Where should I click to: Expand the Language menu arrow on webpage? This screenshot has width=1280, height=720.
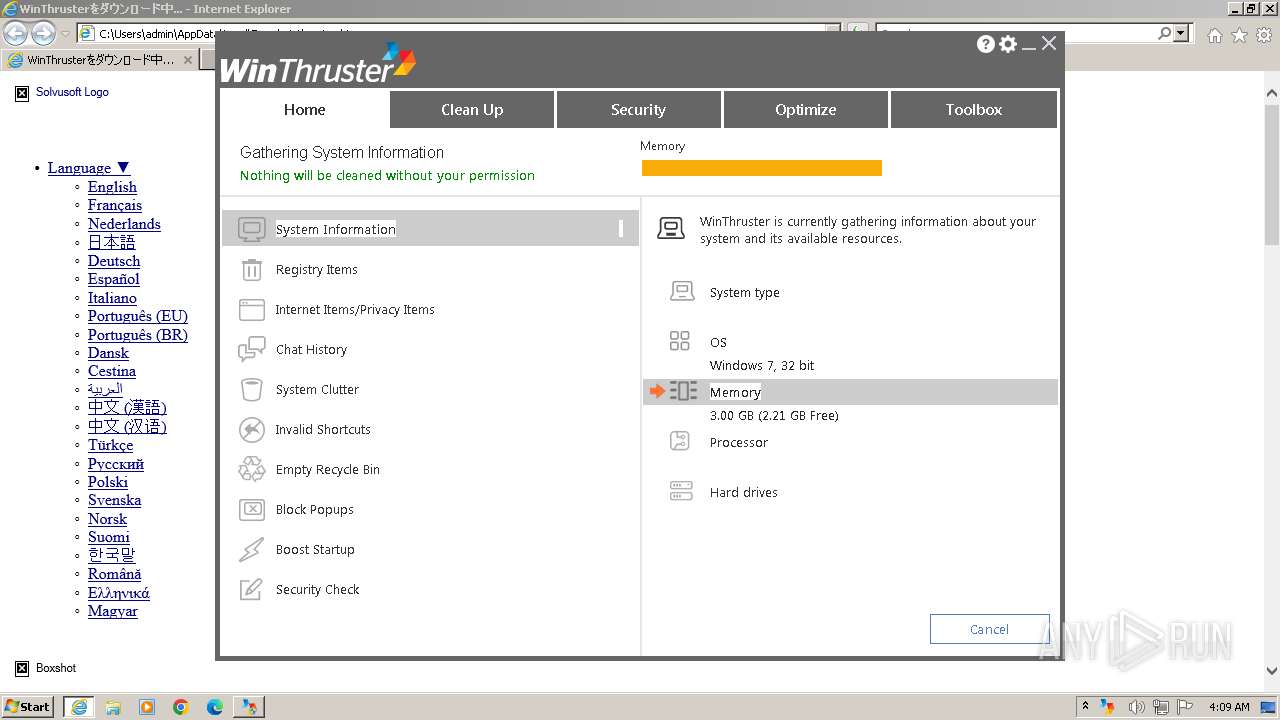[123, 168]
